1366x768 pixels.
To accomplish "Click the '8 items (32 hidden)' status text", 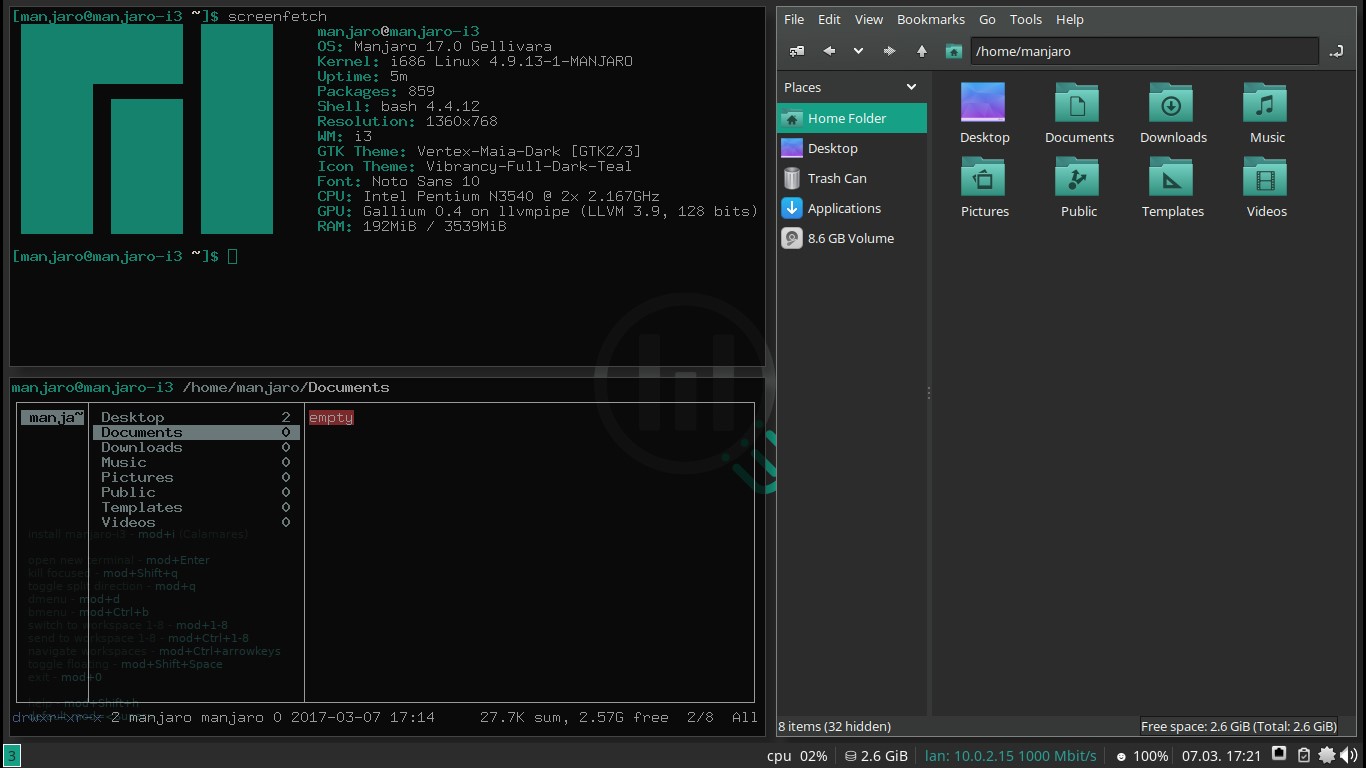I will pyautogui.click(x=834, y=726).
